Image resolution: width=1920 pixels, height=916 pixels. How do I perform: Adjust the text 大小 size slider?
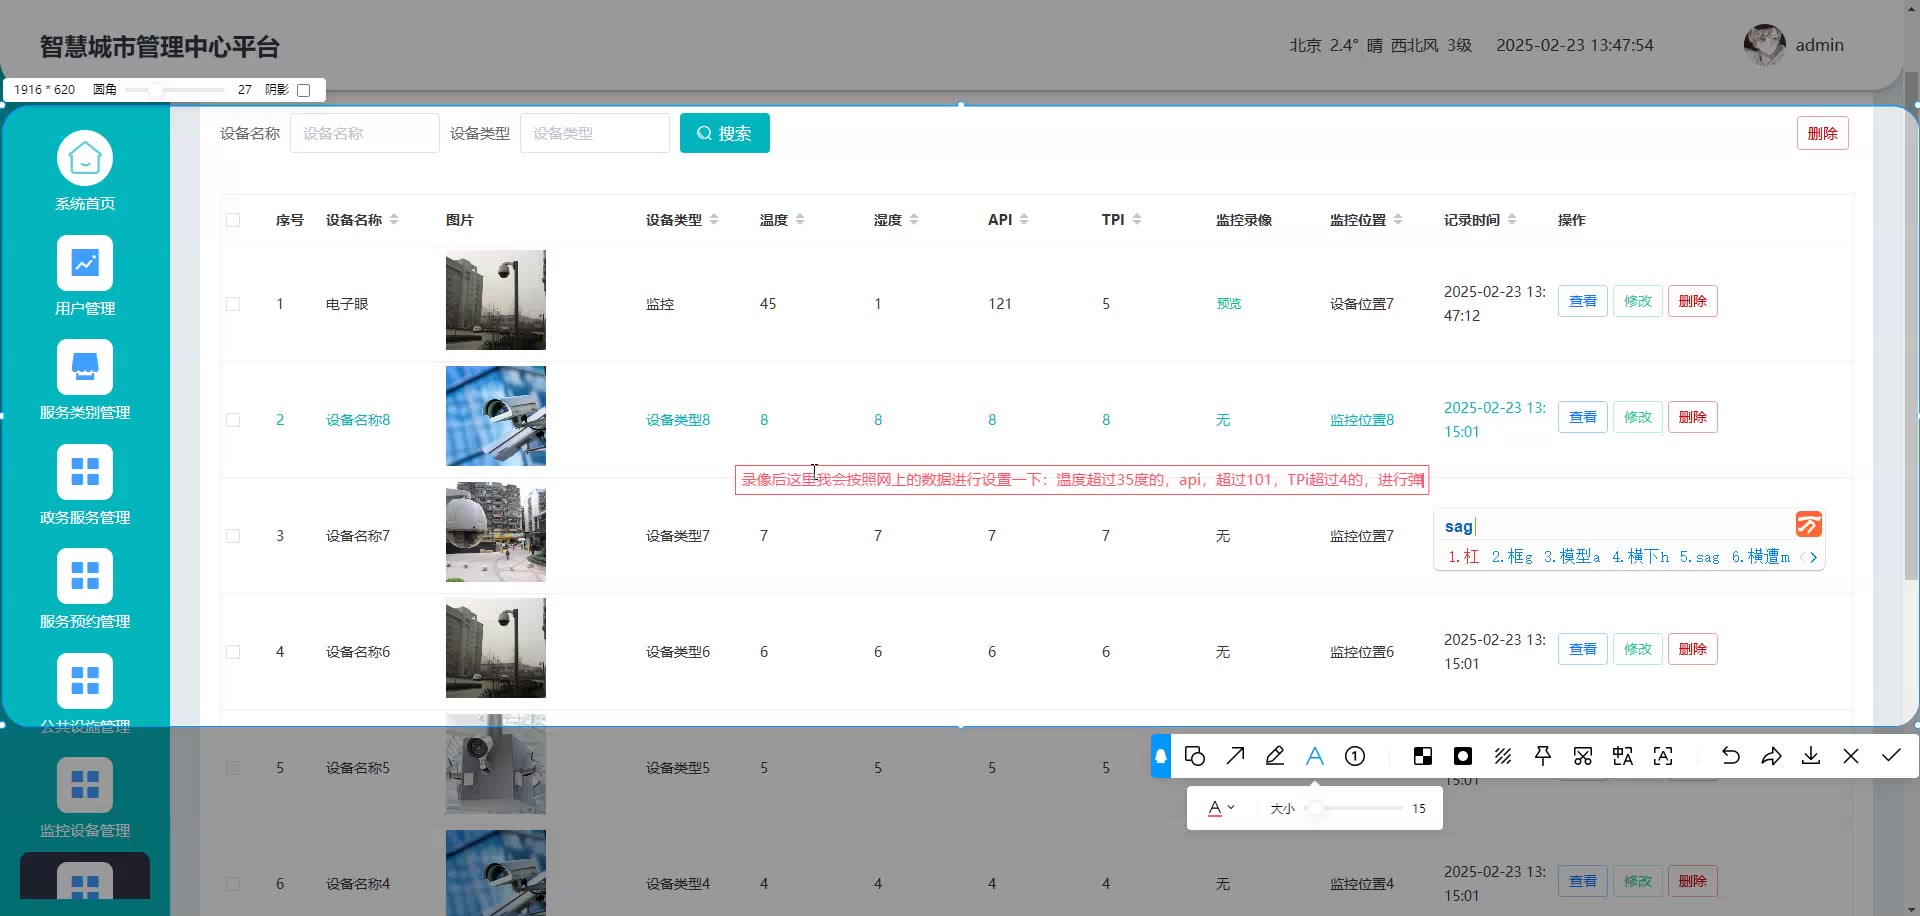click(1317, 808)
